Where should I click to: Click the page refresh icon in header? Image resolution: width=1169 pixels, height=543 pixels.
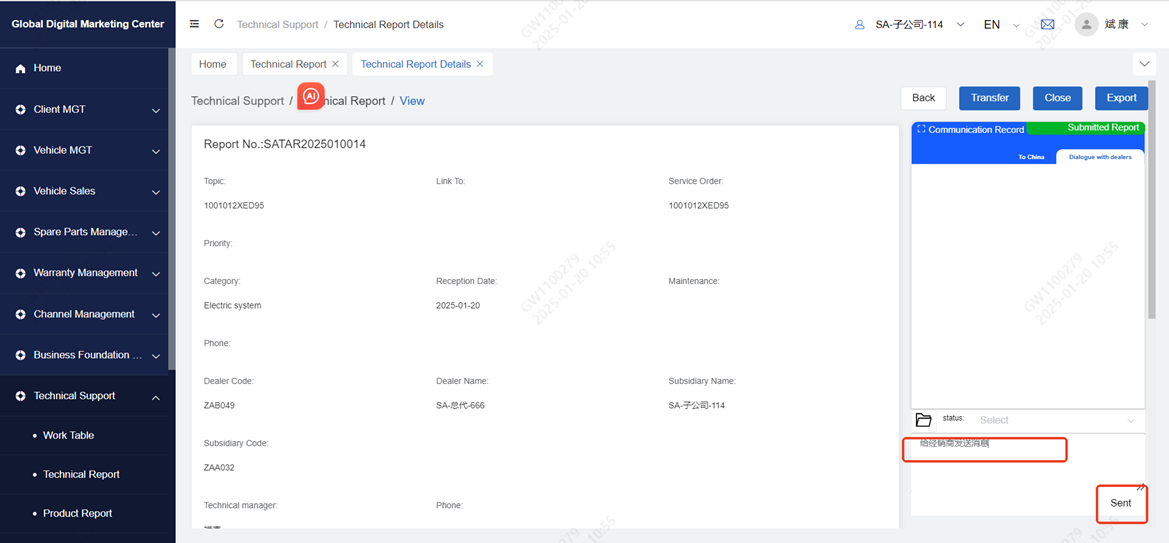tap(219, 24)
